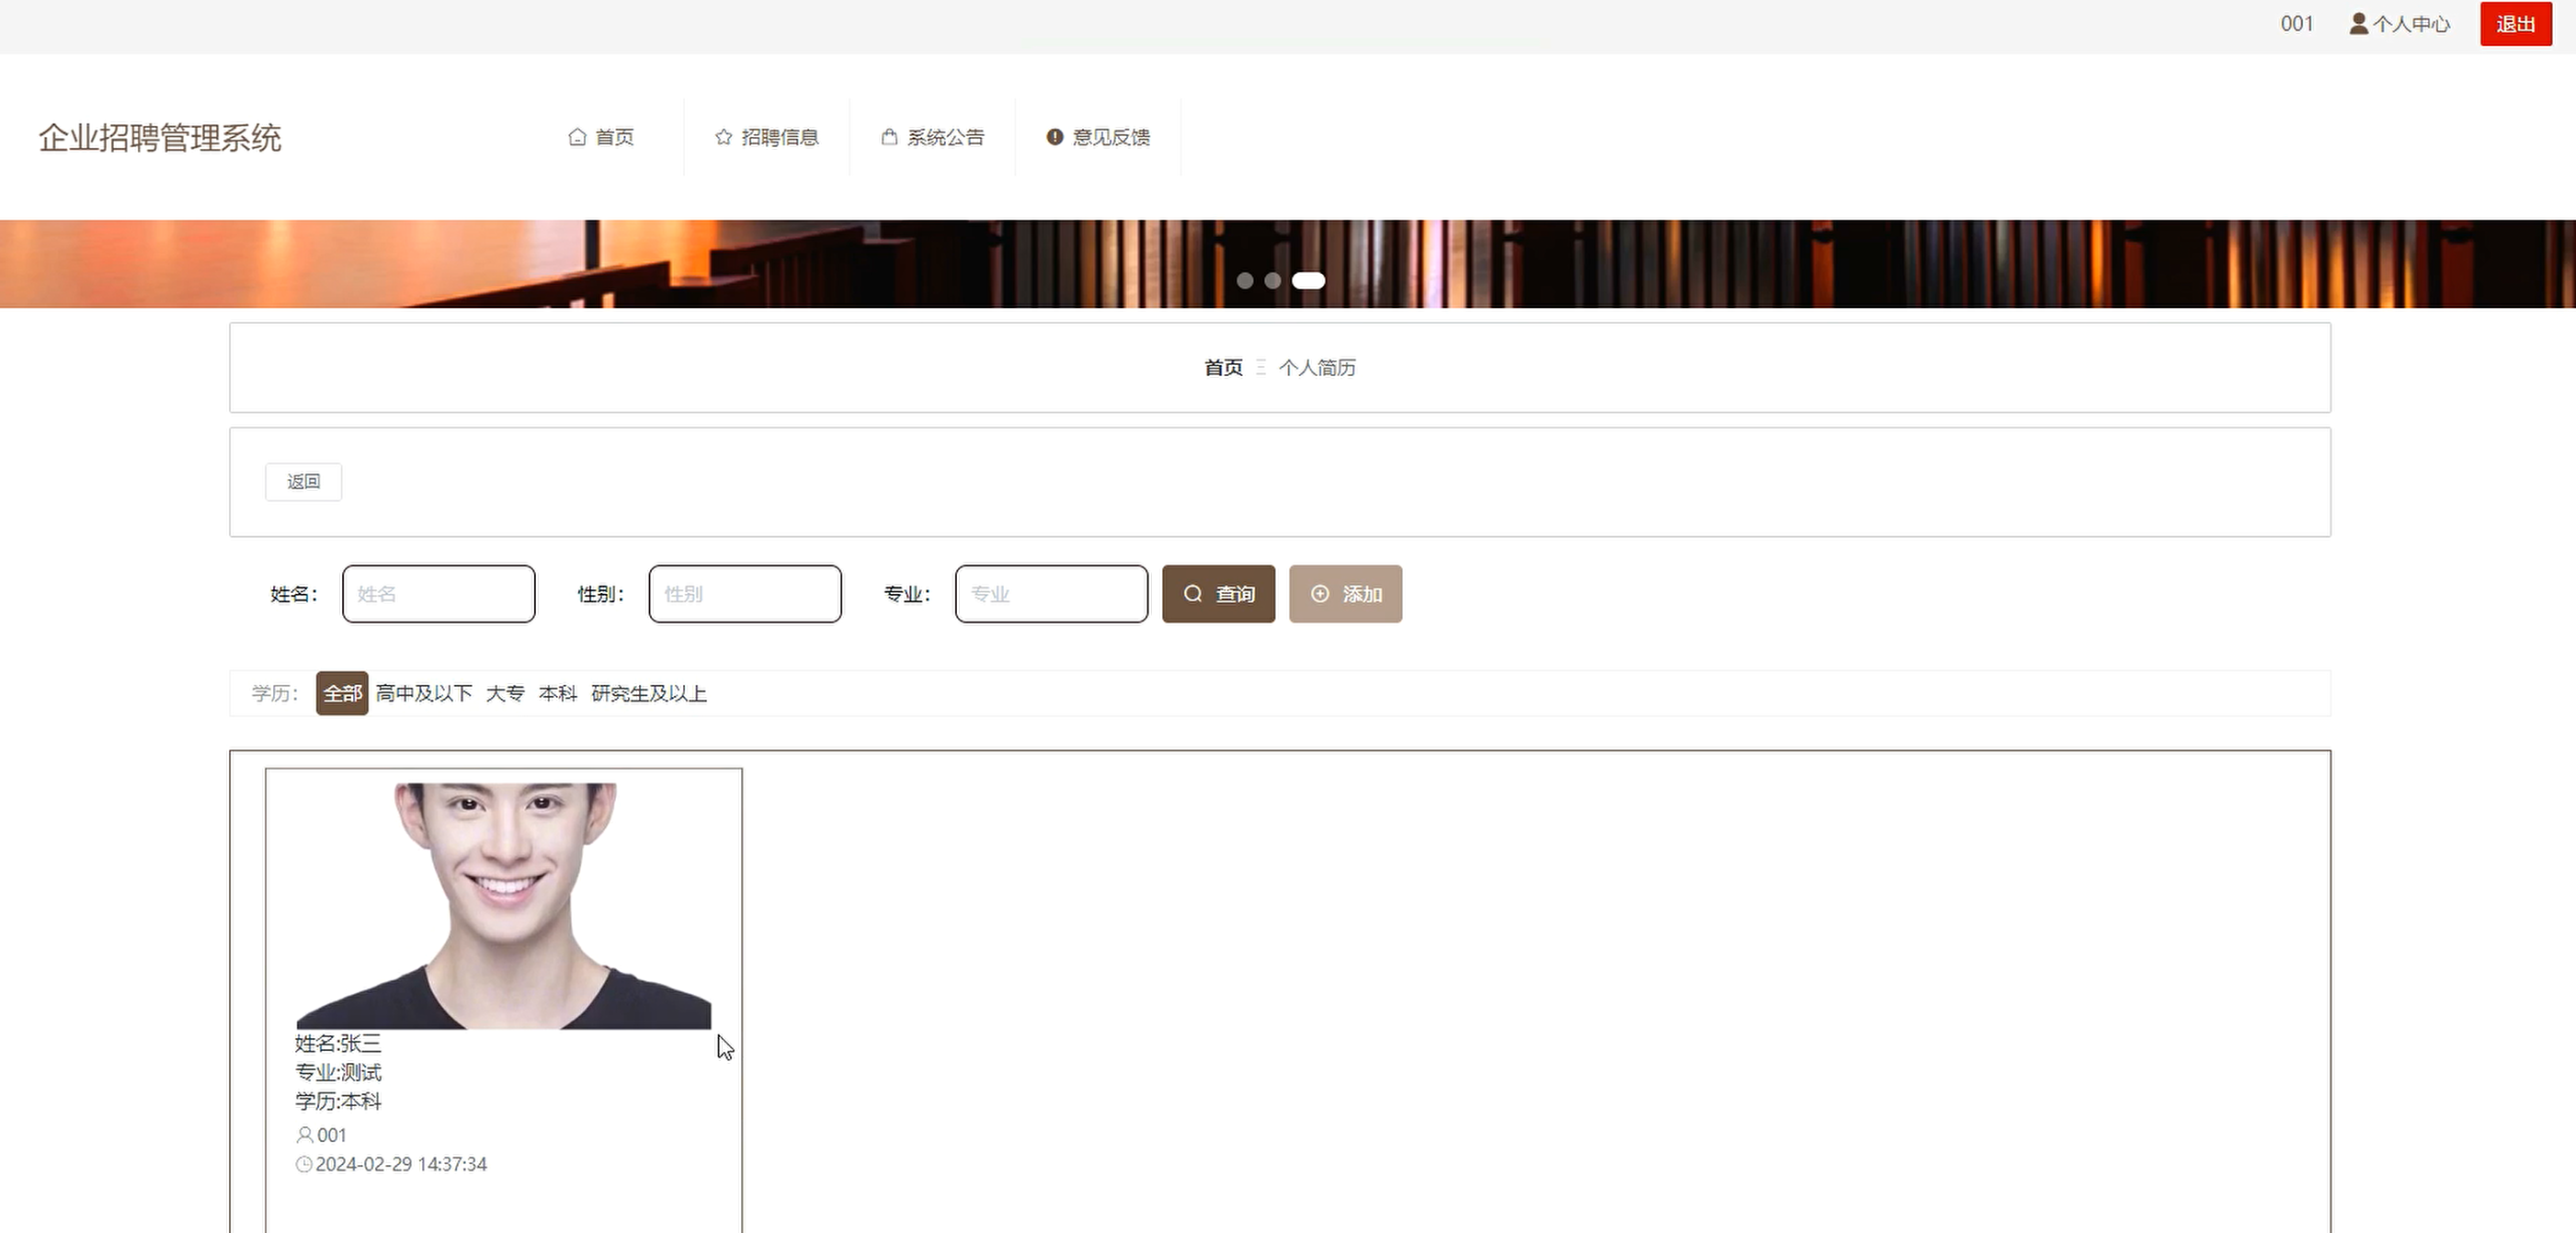Filter by 研究生及以上 education

tap(649, 693)
